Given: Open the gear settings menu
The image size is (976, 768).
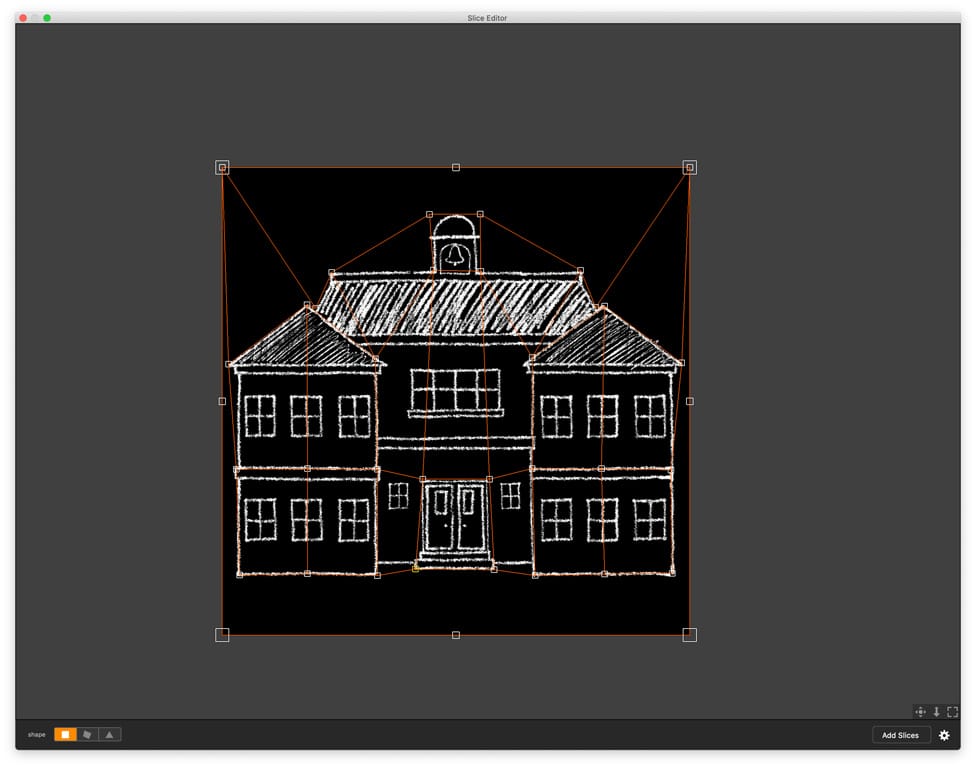Looking at the screenshot, I should (944, 735).
